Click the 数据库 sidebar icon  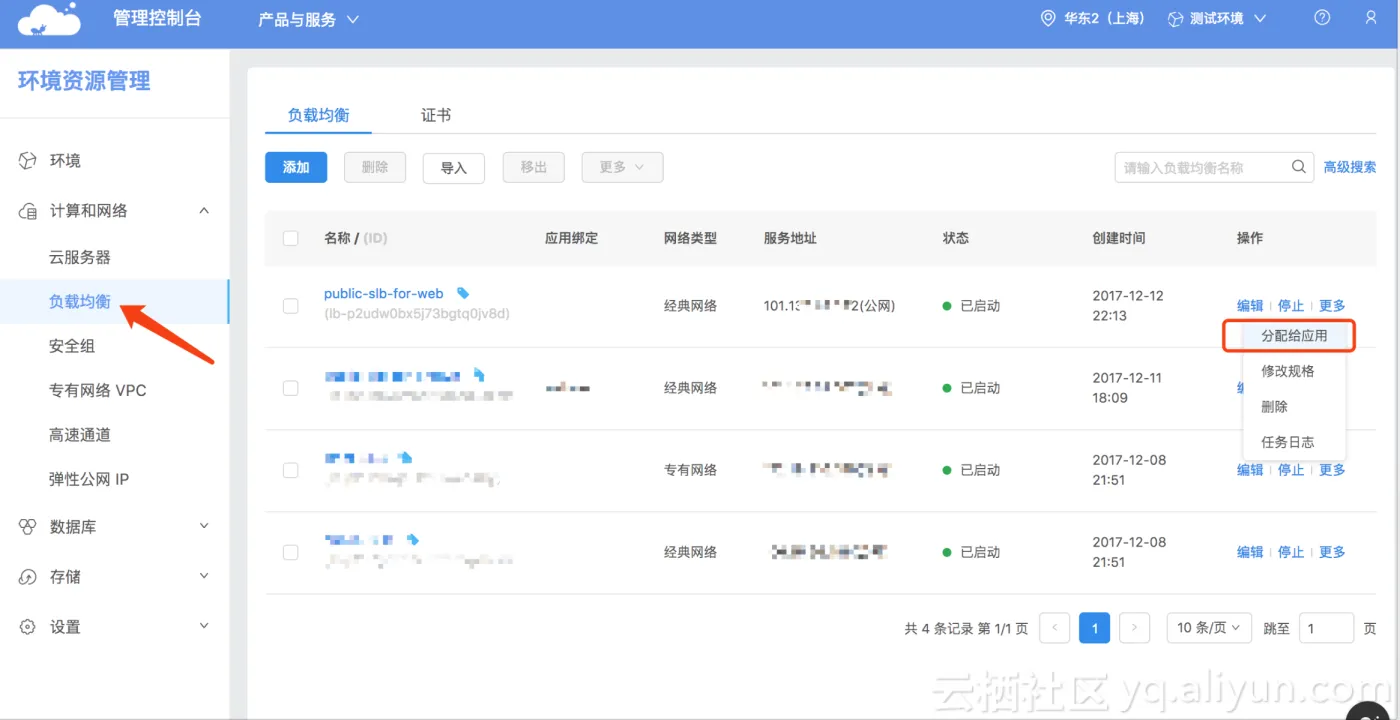click(x=28, y=526)
